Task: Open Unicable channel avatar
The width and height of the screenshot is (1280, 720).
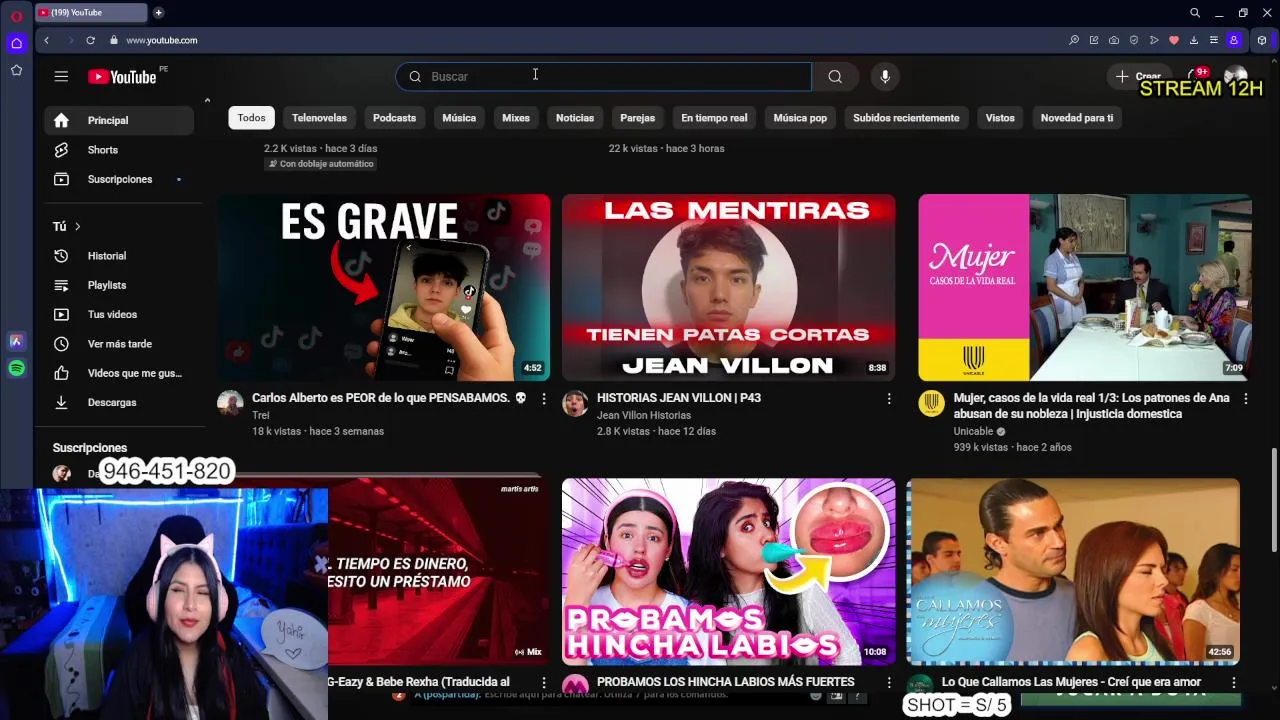Action: [931, 403]
